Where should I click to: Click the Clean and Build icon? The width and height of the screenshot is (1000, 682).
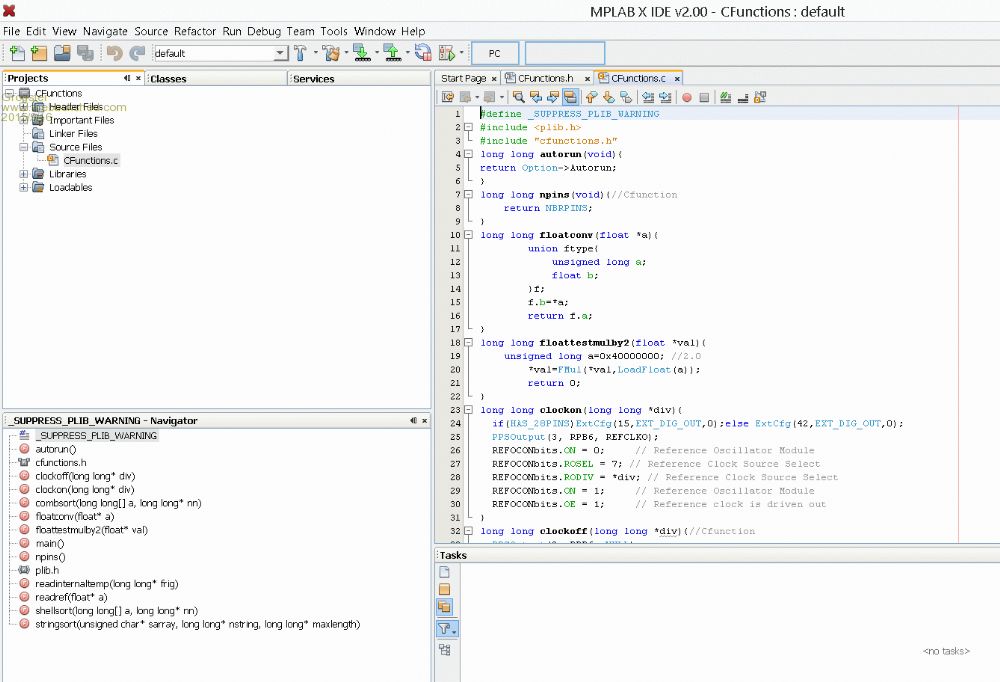pyautogui.click(x=331, y=53)
